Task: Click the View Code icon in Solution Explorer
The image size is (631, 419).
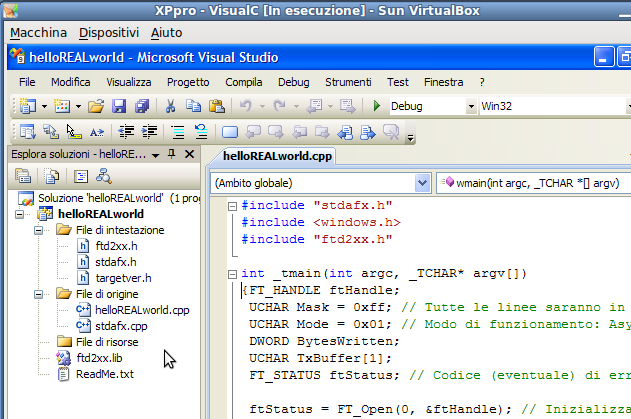Action: coord(81,176)
